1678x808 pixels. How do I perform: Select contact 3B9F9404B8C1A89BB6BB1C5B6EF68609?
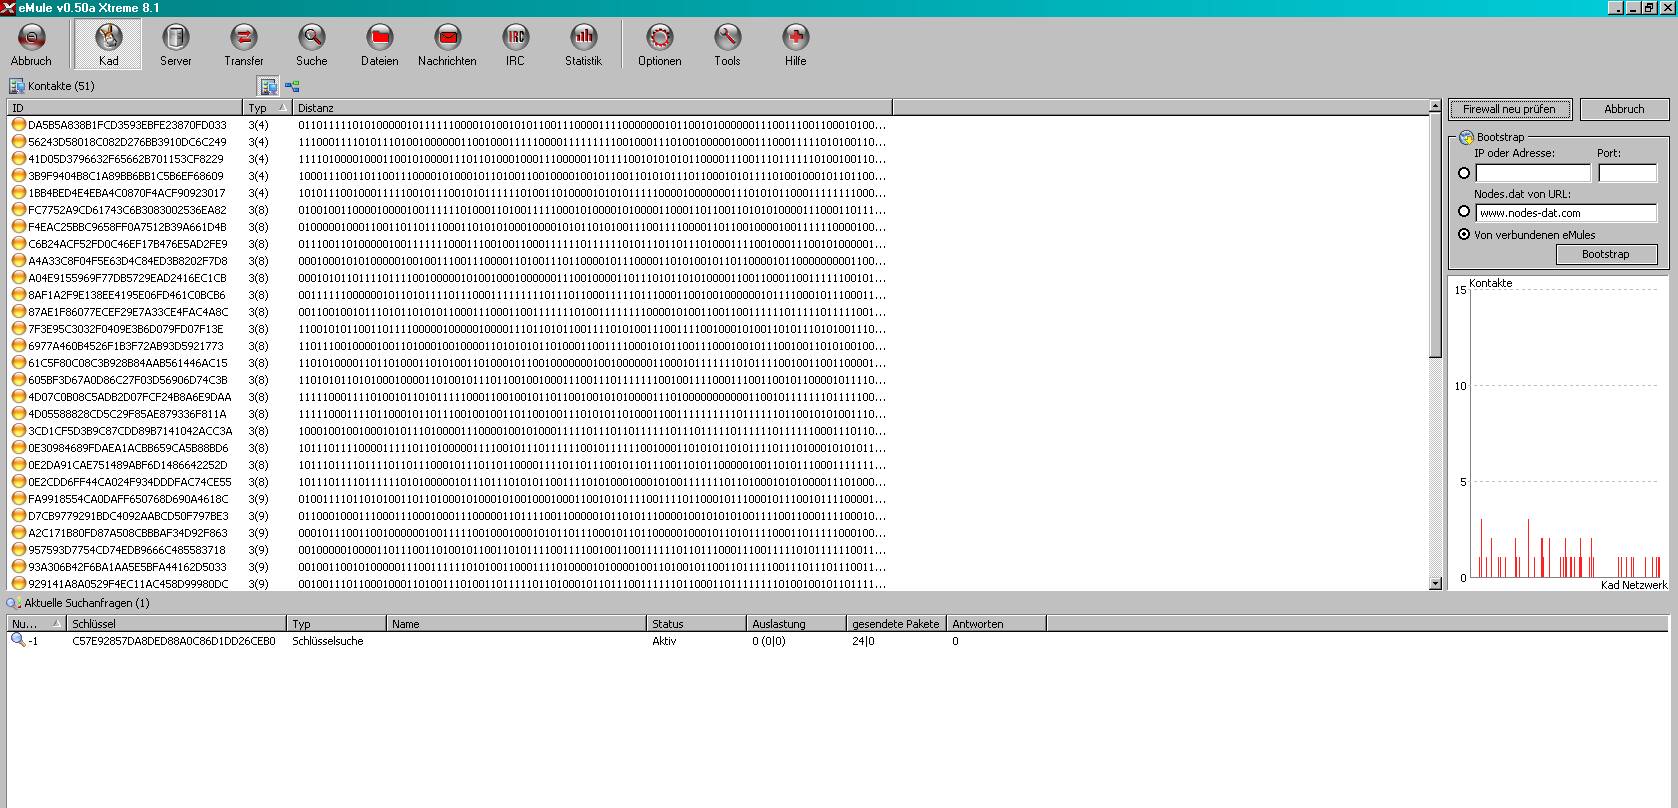tap(126, 176)
